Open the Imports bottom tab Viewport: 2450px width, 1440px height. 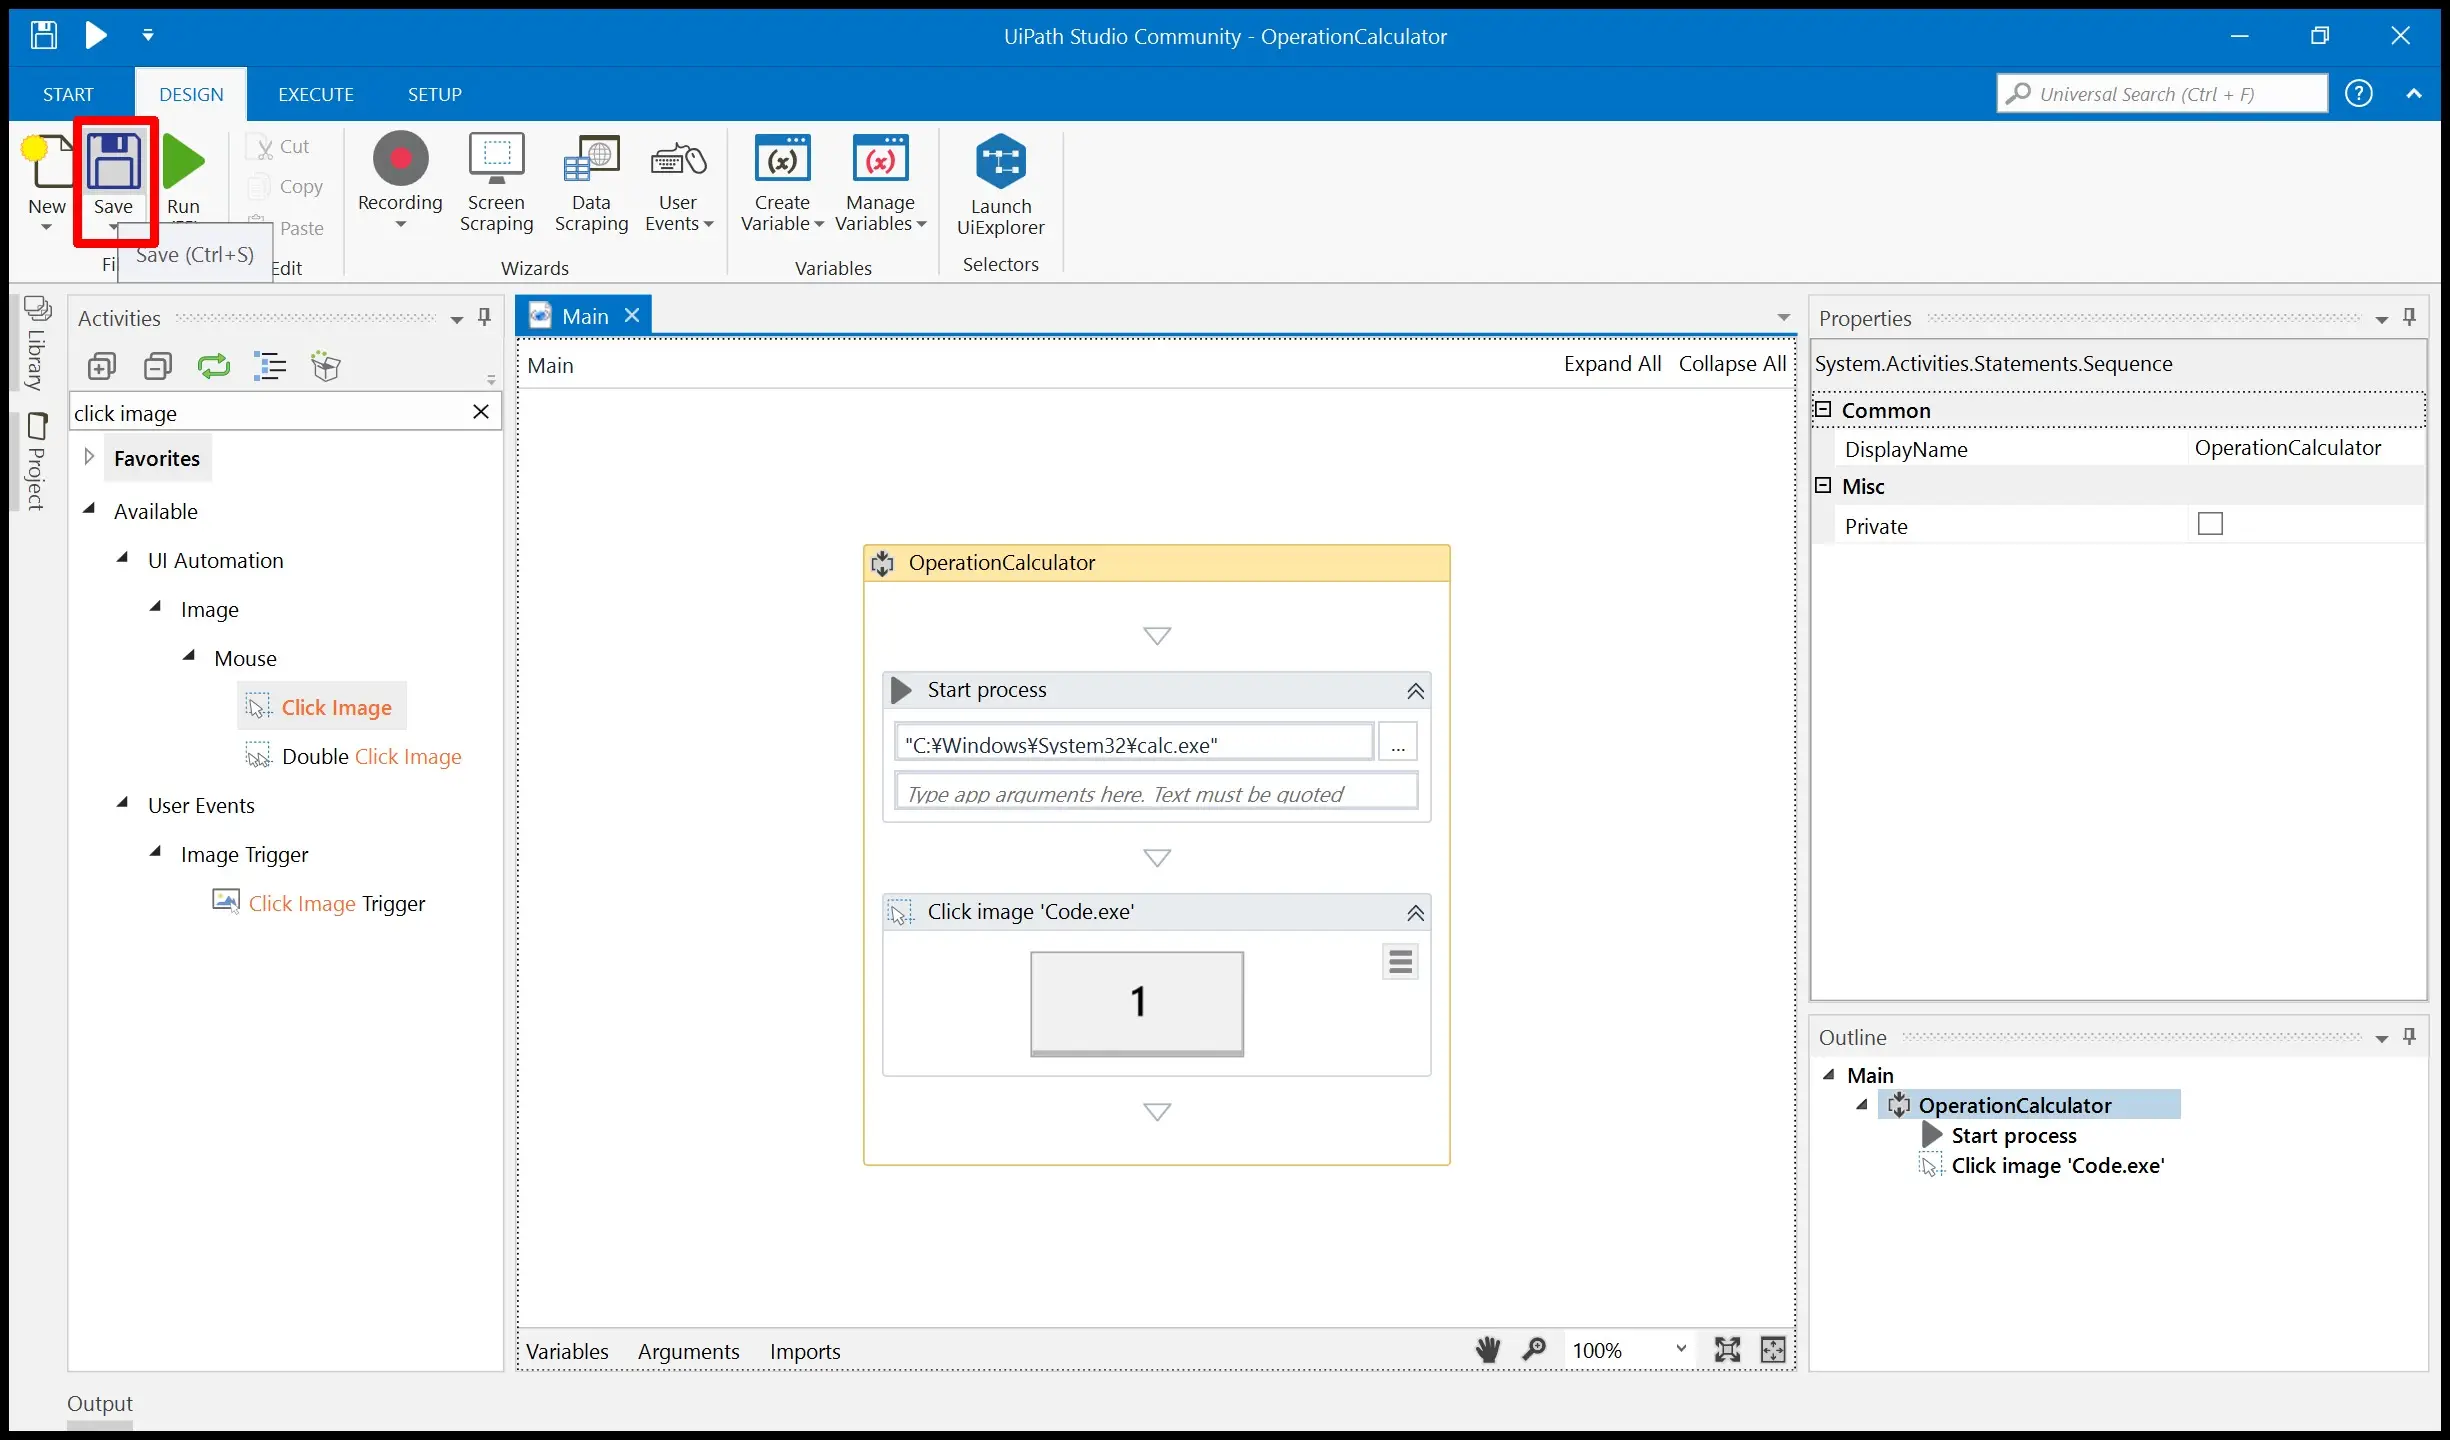click(x=805, y=1351)
